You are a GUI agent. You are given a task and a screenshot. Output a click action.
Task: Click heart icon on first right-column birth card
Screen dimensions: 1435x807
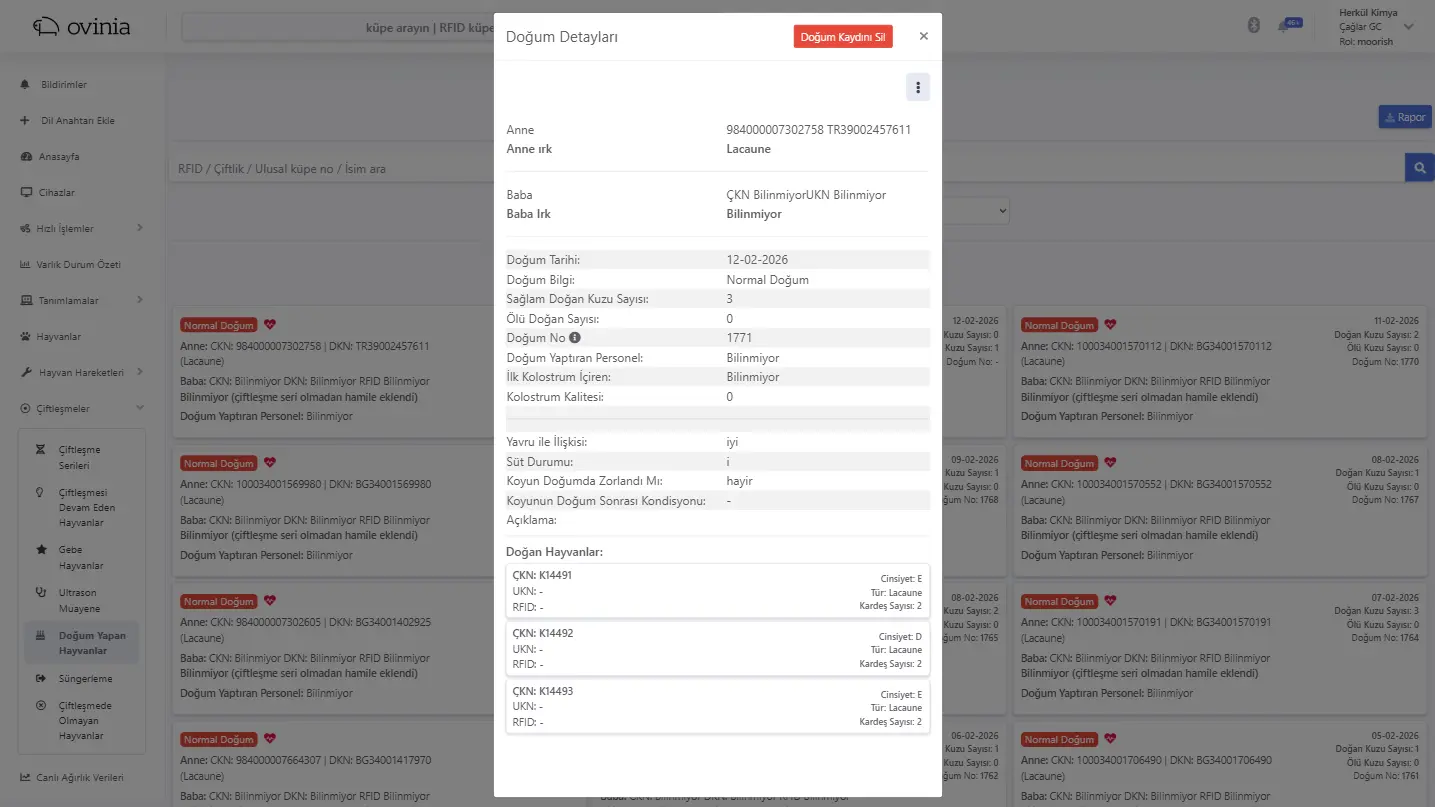1110,325
